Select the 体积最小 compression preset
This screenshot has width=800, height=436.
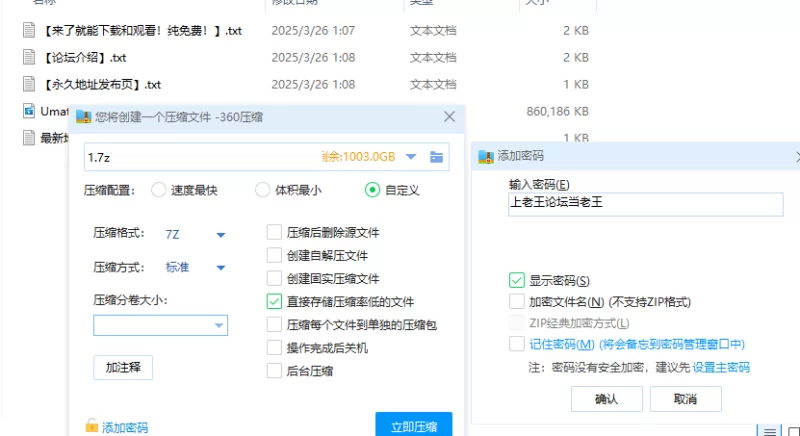click(x=262, y=190)
